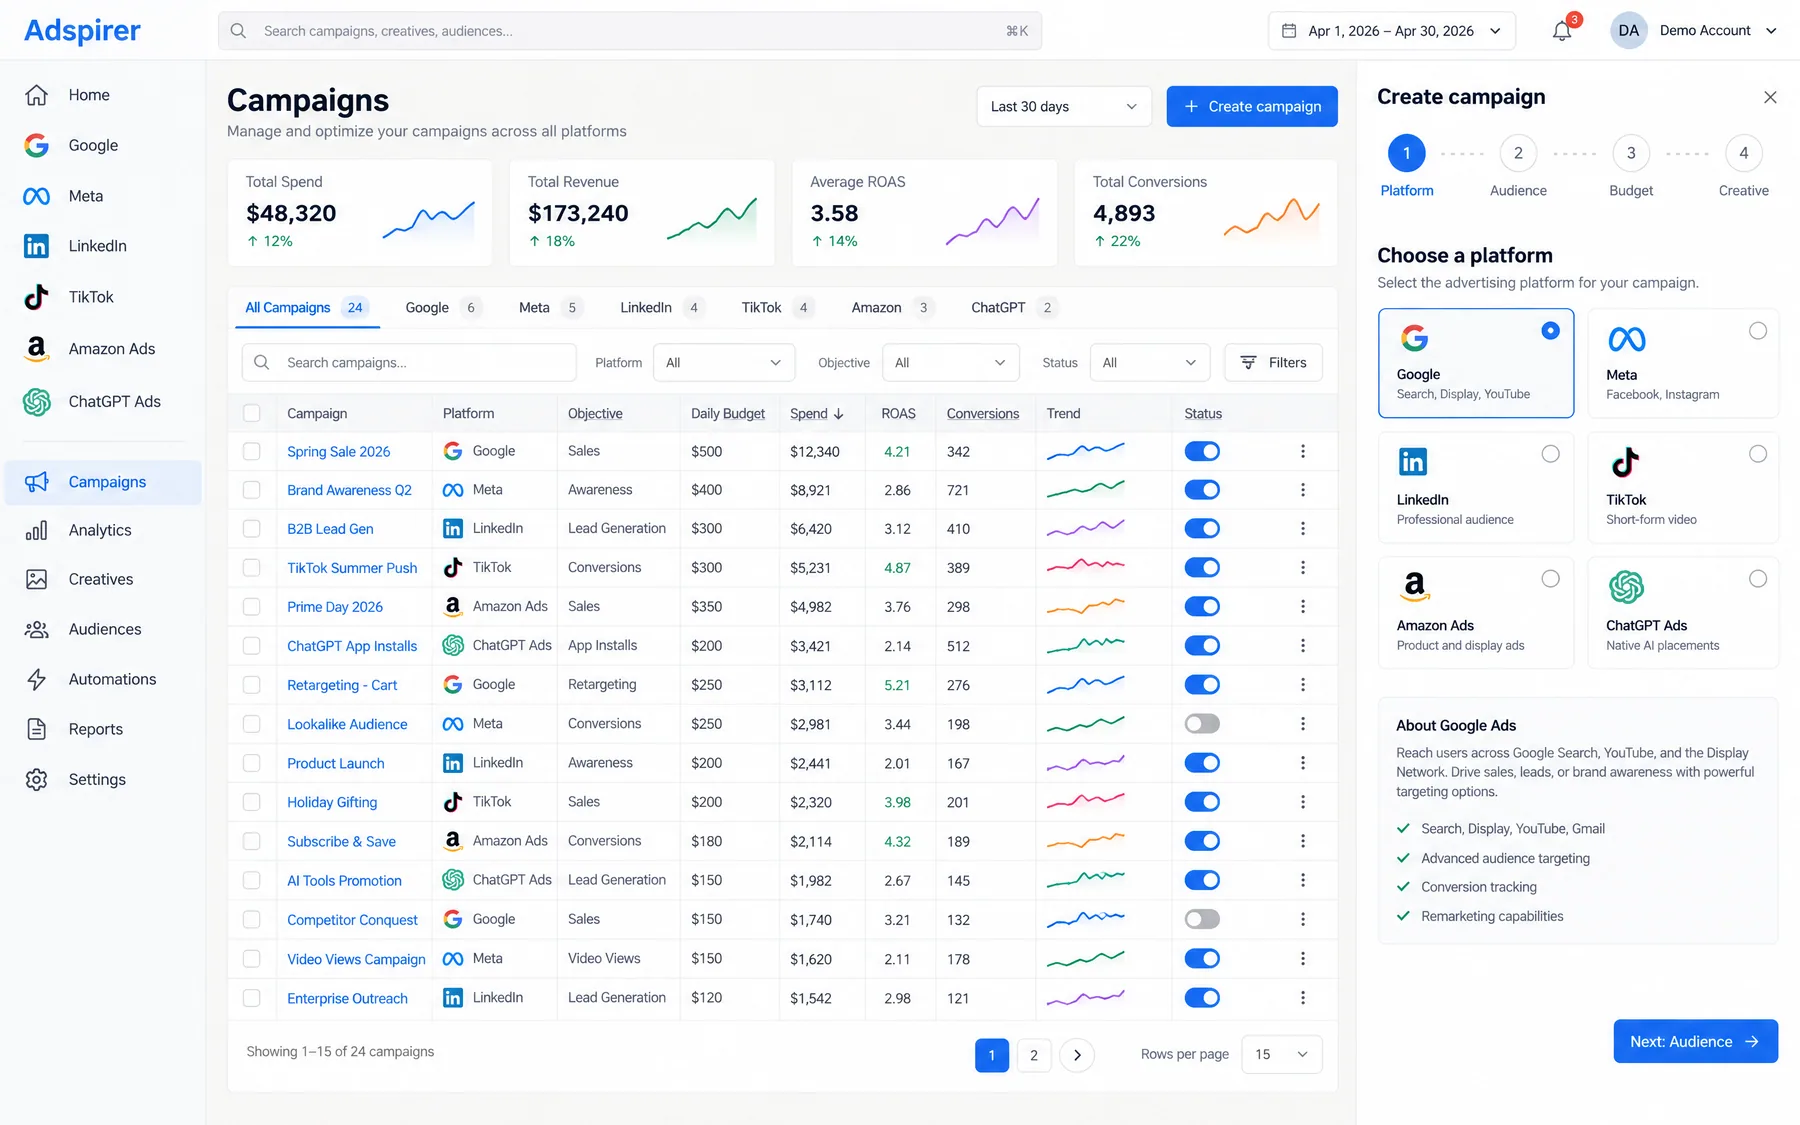Click the Next: Audience button
Screen dimensions: 1800x1125
(1695, 1042)
